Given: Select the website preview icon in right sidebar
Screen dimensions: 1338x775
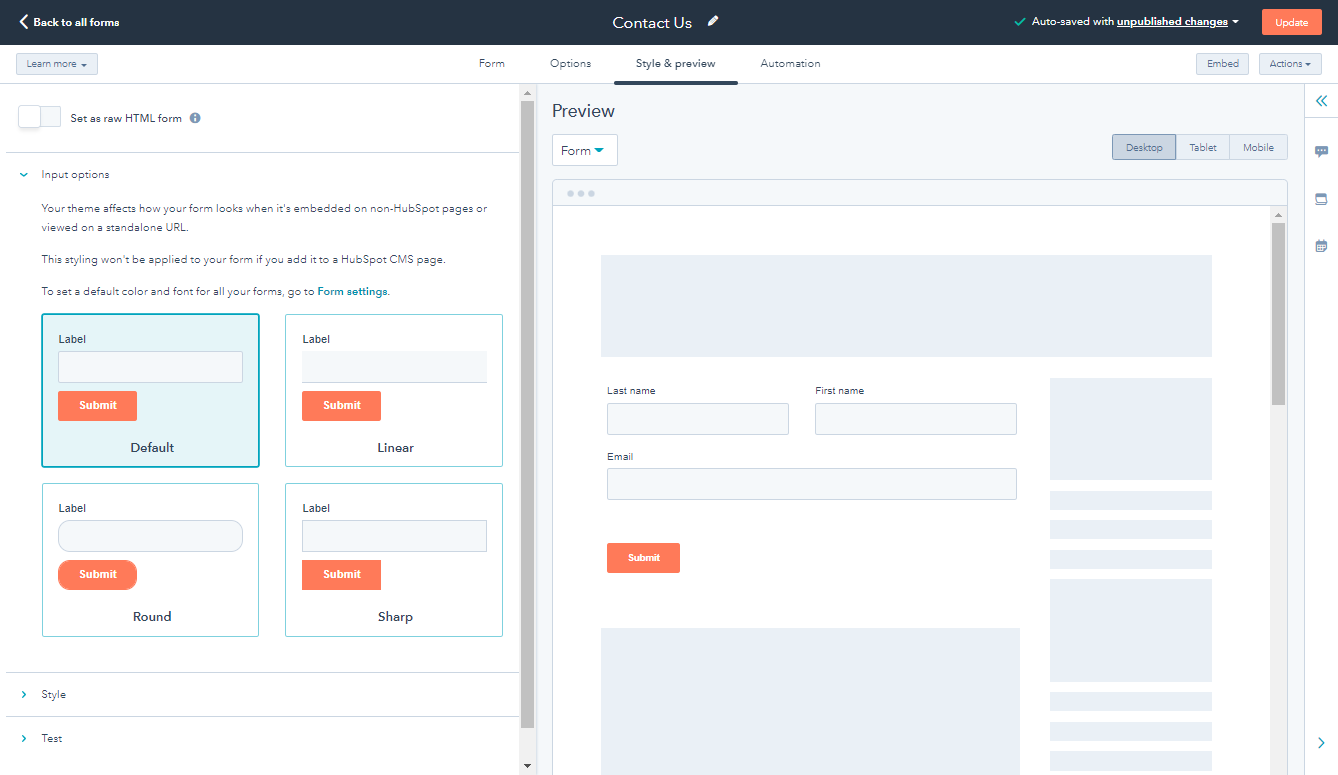Looking at the screenshot, I should click(x=1322, y=199).
